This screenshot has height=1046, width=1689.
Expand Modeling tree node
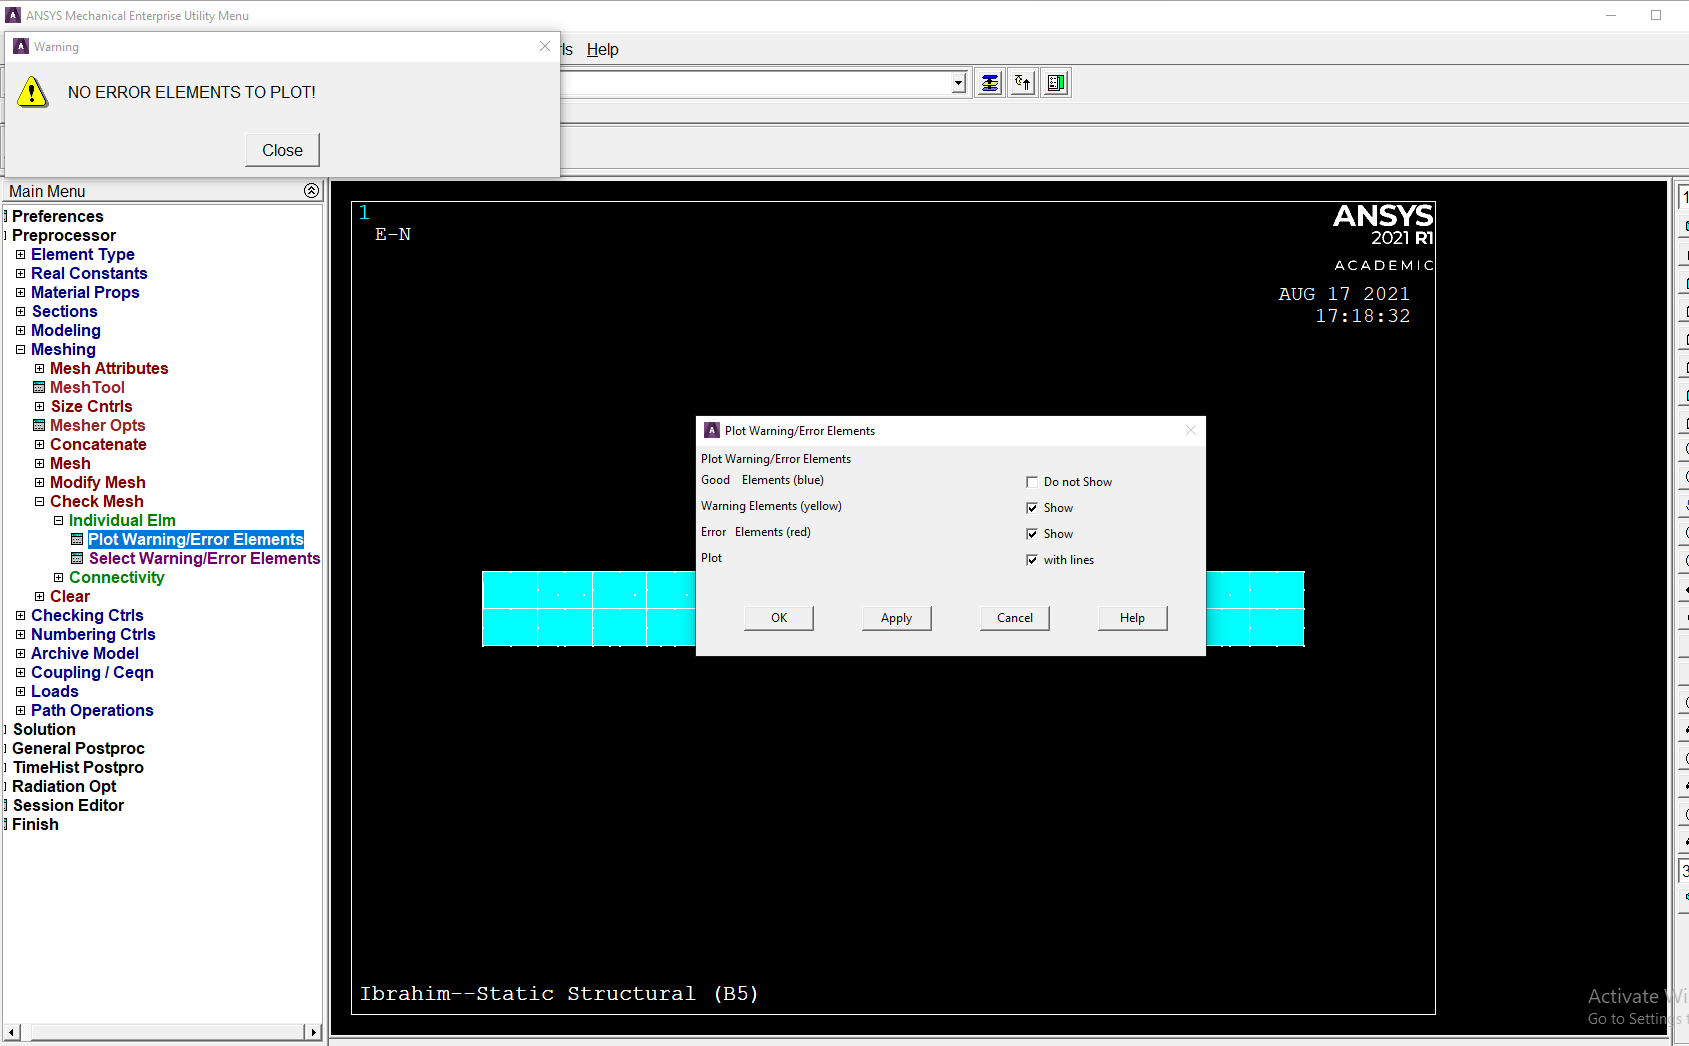pos(20,331)
